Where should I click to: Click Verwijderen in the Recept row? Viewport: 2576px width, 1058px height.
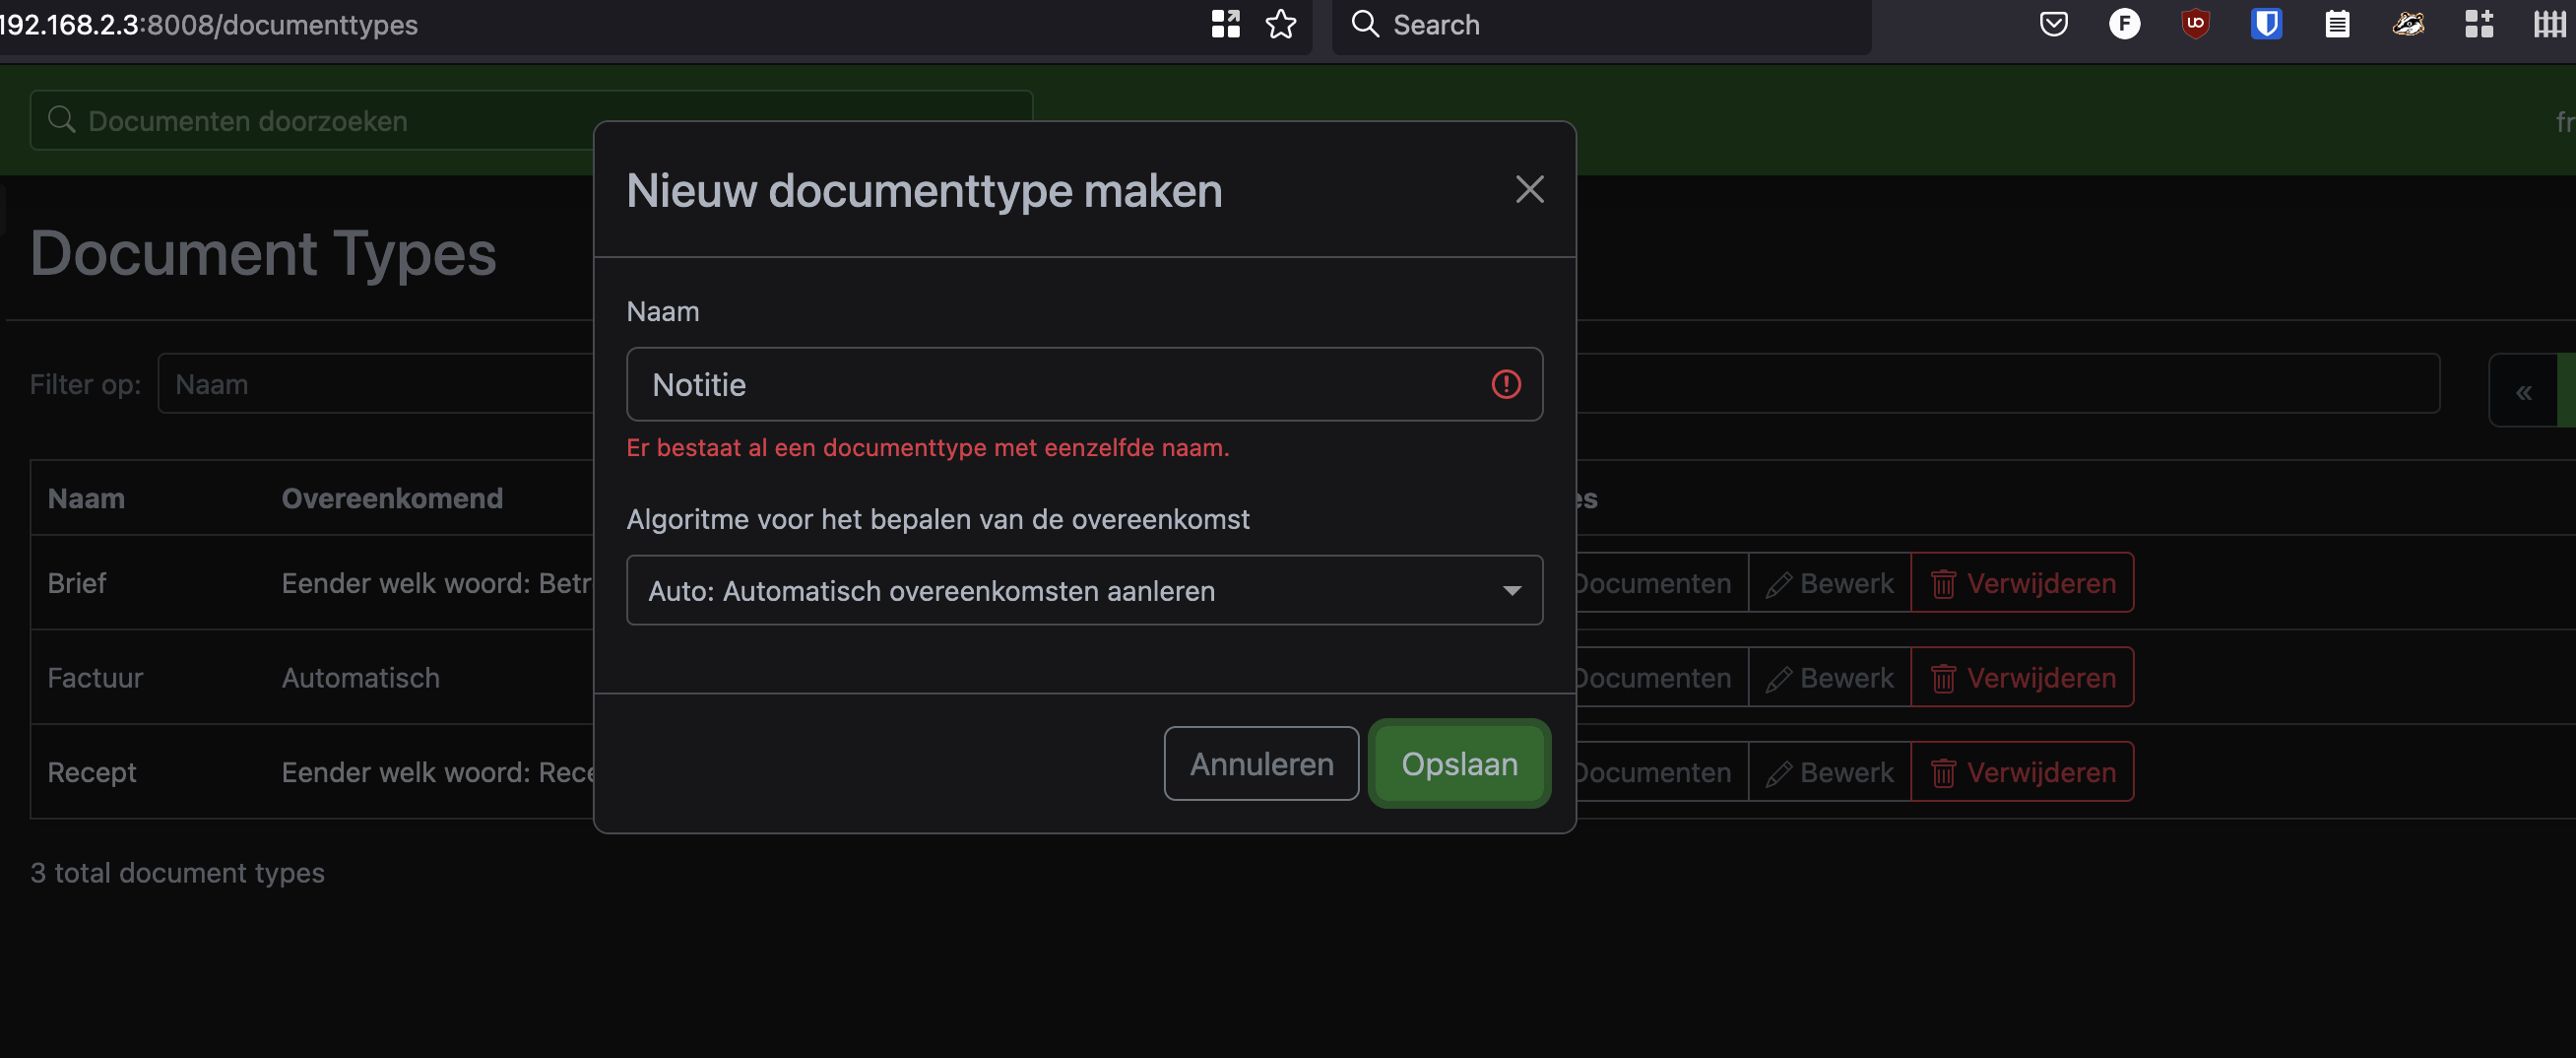2022,772
